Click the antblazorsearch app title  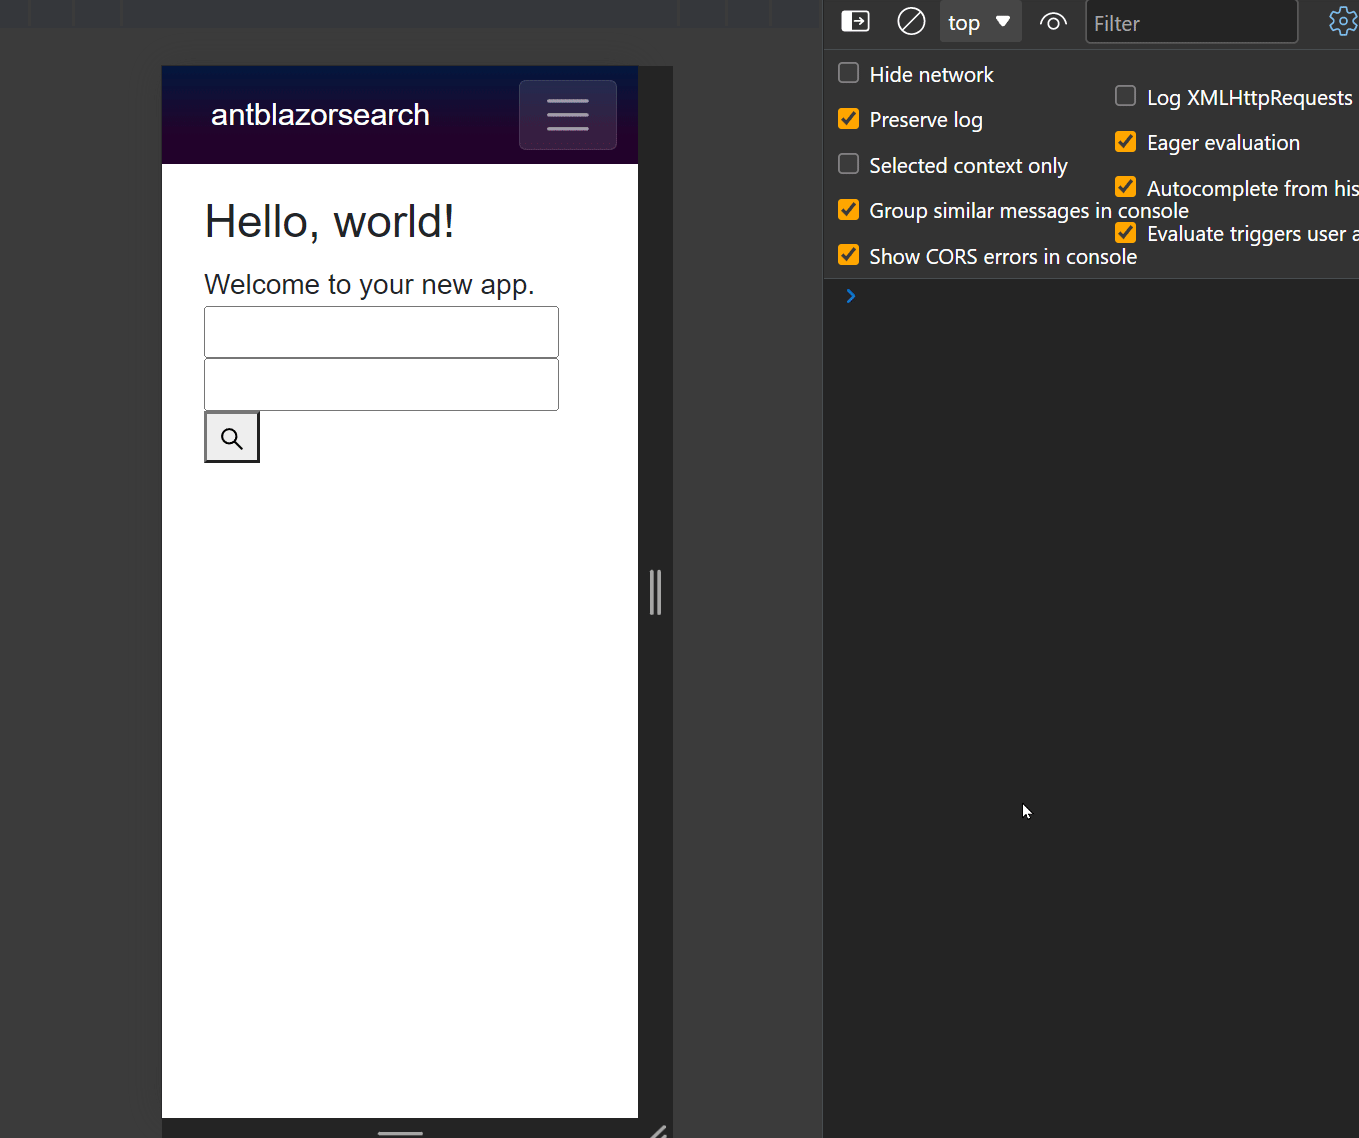[319, 114]
